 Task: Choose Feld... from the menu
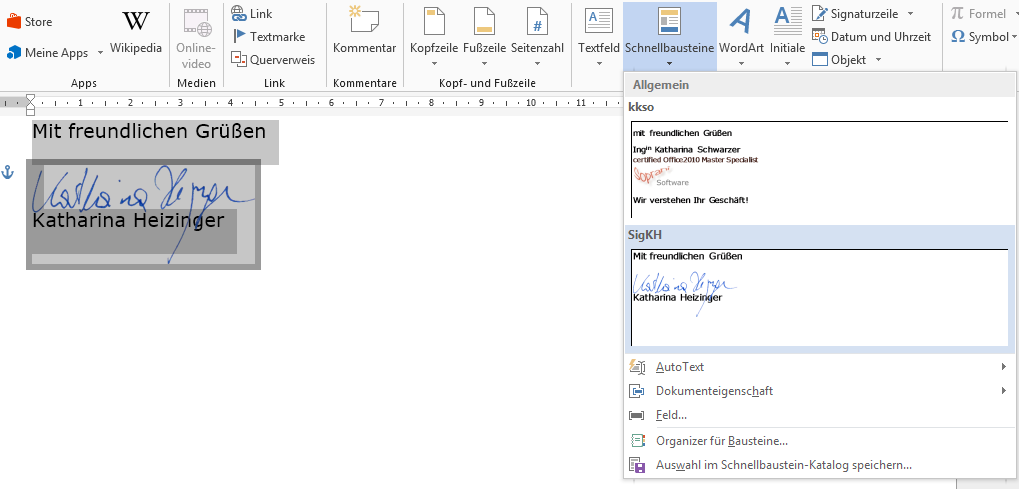[x=670, y=415]
